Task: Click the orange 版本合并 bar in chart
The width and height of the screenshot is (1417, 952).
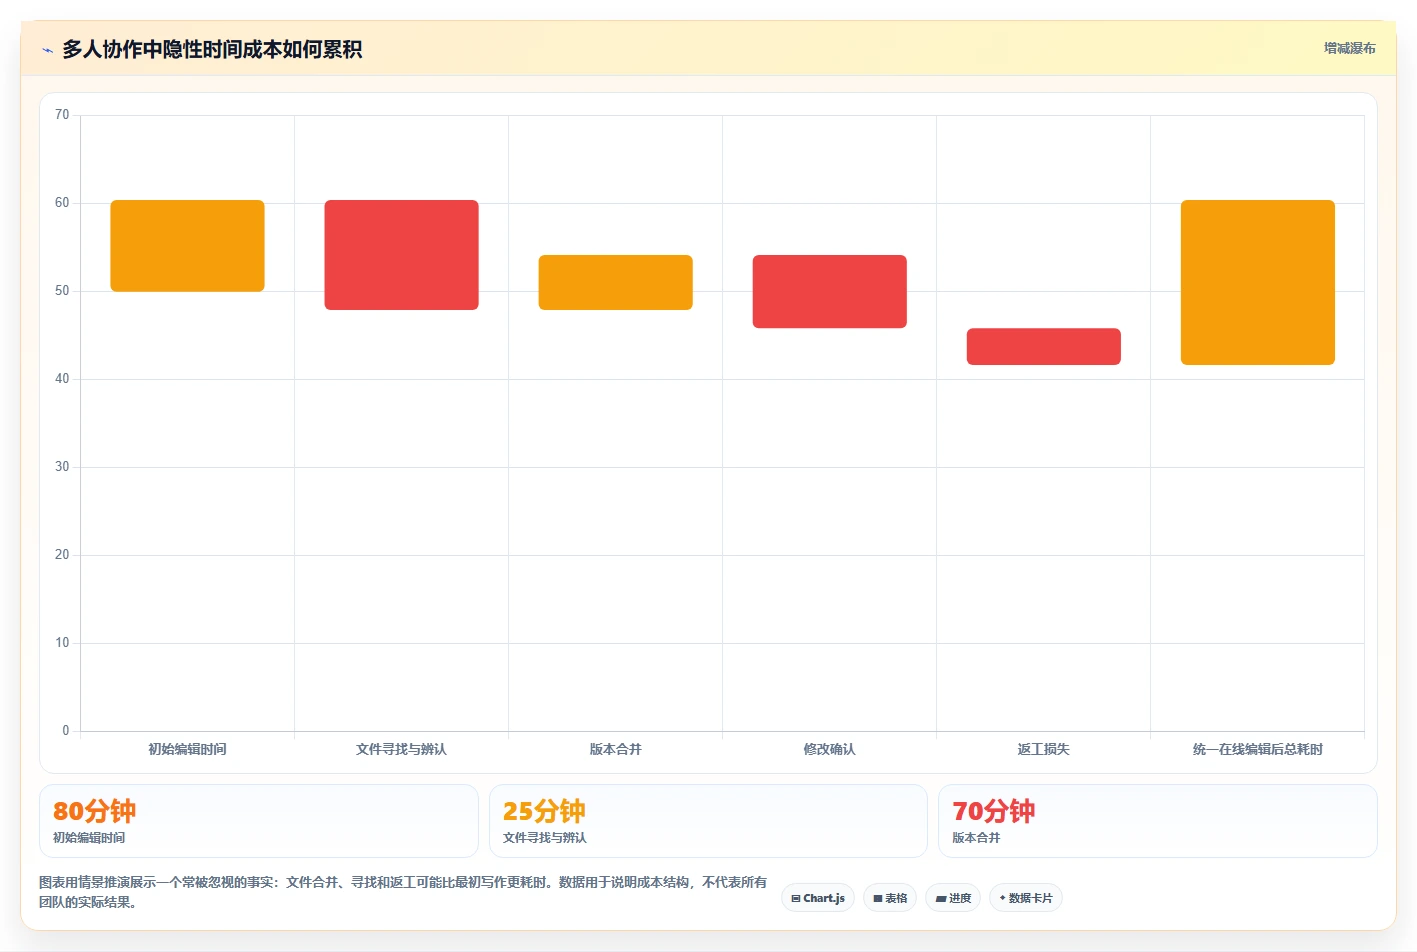Action: 615,282
